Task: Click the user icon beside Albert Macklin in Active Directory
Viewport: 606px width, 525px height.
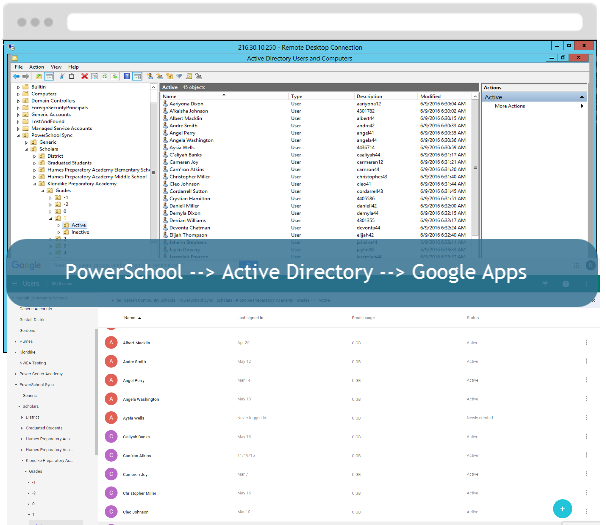Action: 165,118
